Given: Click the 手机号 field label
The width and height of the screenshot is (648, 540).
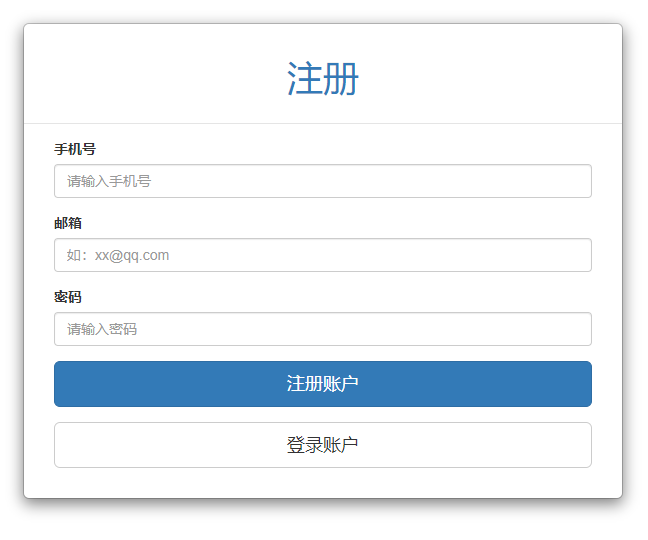Looking at the screenshot, I should tap(75, 149).
